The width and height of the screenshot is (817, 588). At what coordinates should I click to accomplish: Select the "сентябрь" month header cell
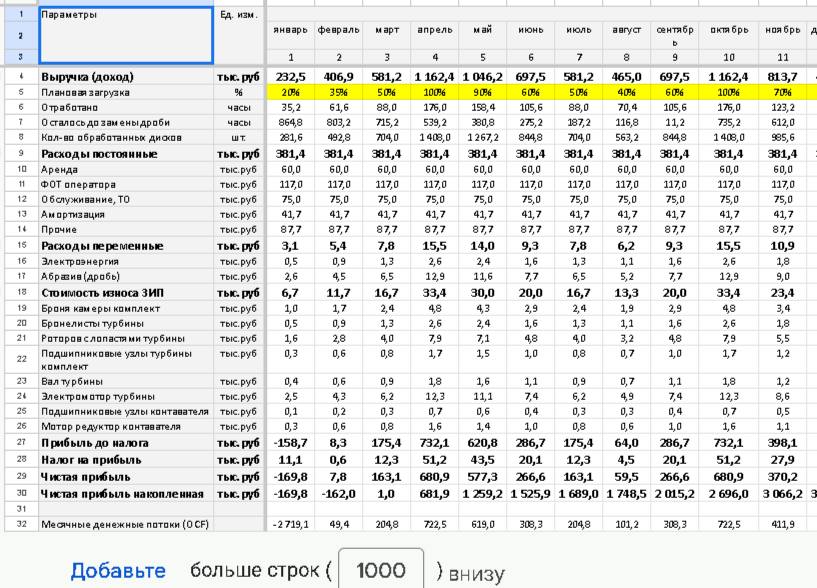[x=675, y=35]
